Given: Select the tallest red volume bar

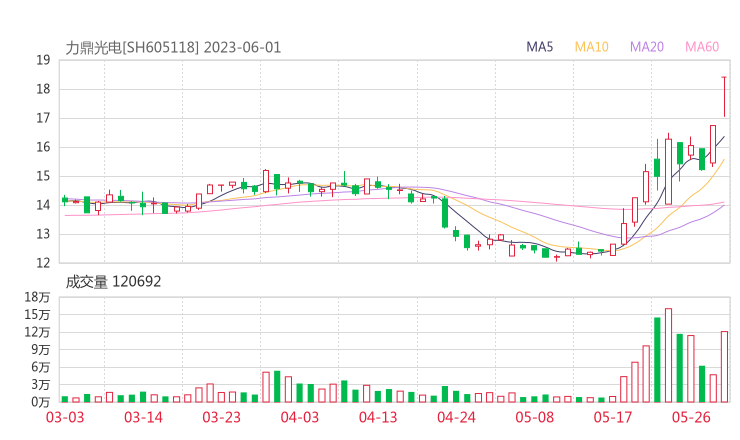Looking at the screenshot, I should 668,355.
